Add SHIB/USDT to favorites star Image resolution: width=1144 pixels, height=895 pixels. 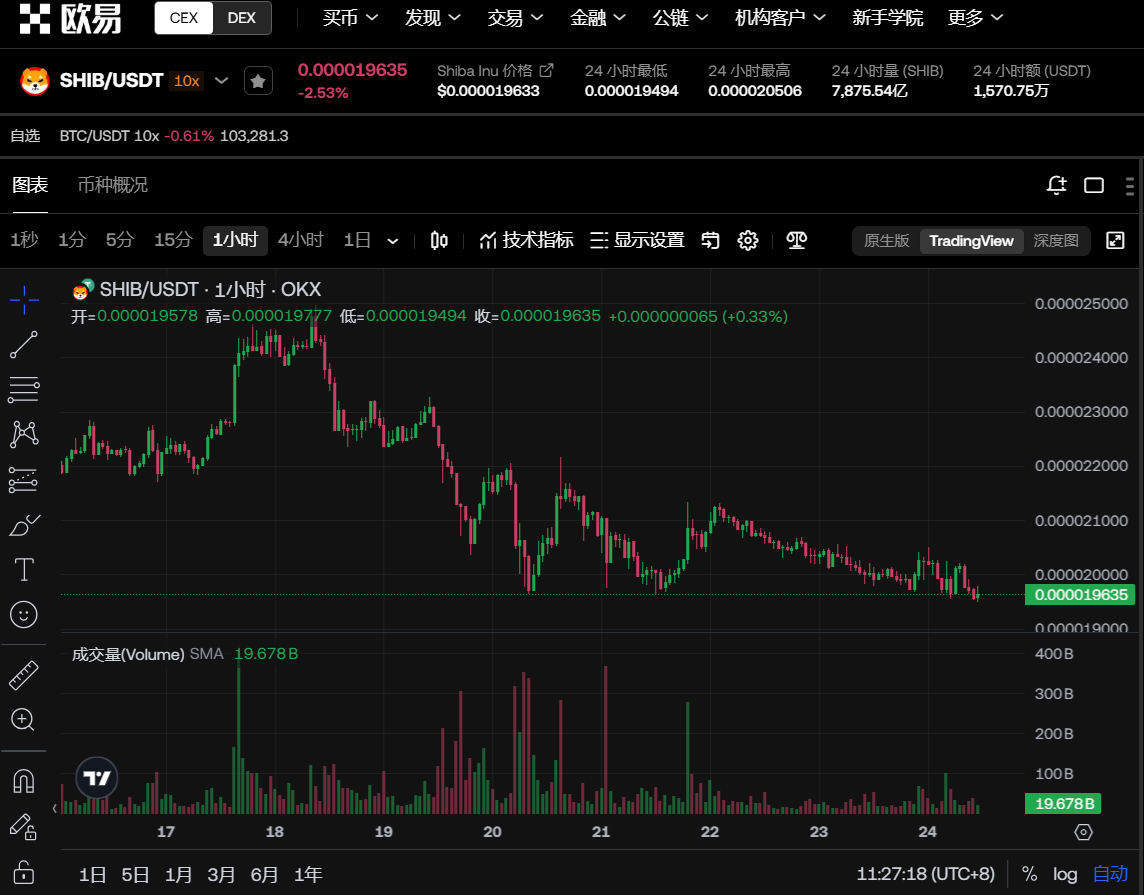258,81
